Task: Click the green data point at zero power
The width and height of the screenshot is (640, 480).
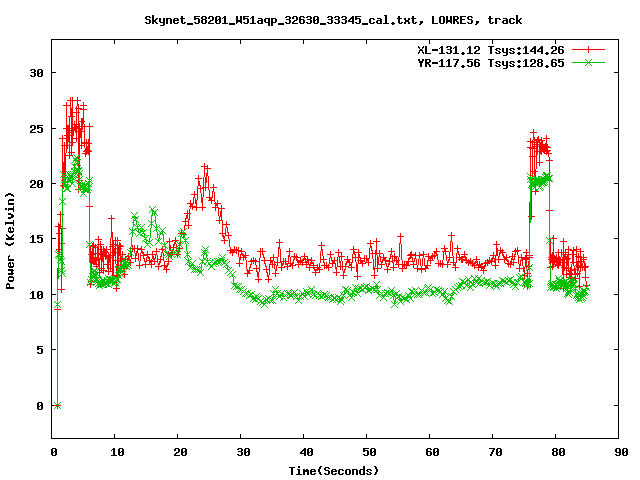Action: [58, 405]
